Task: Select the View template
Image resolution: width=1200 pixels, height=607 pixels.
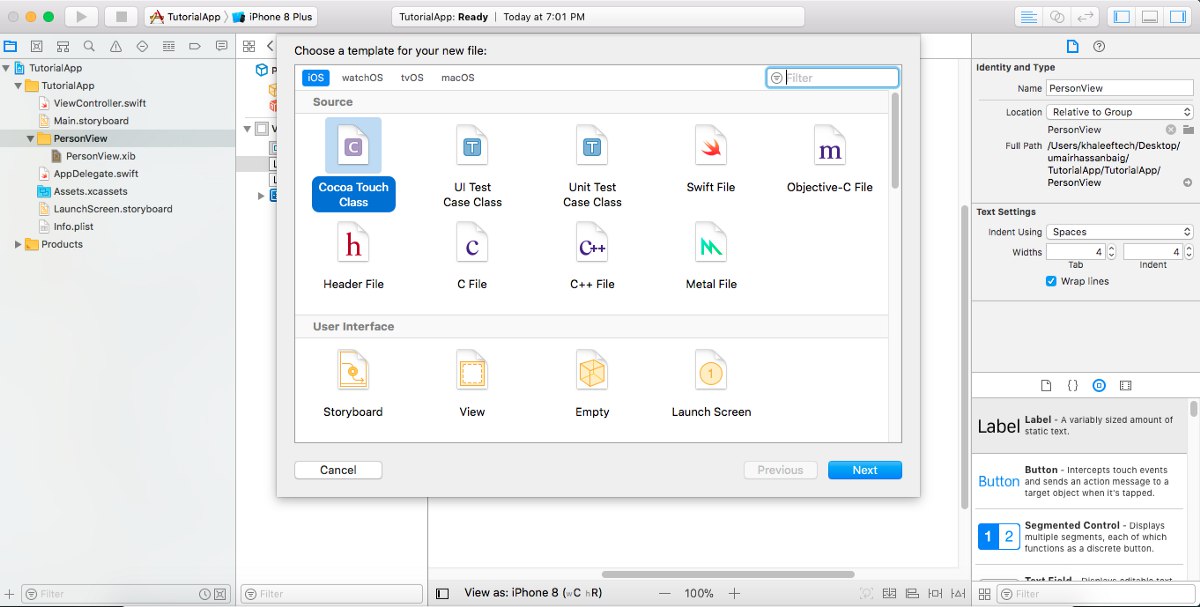Action: (472, 385)
